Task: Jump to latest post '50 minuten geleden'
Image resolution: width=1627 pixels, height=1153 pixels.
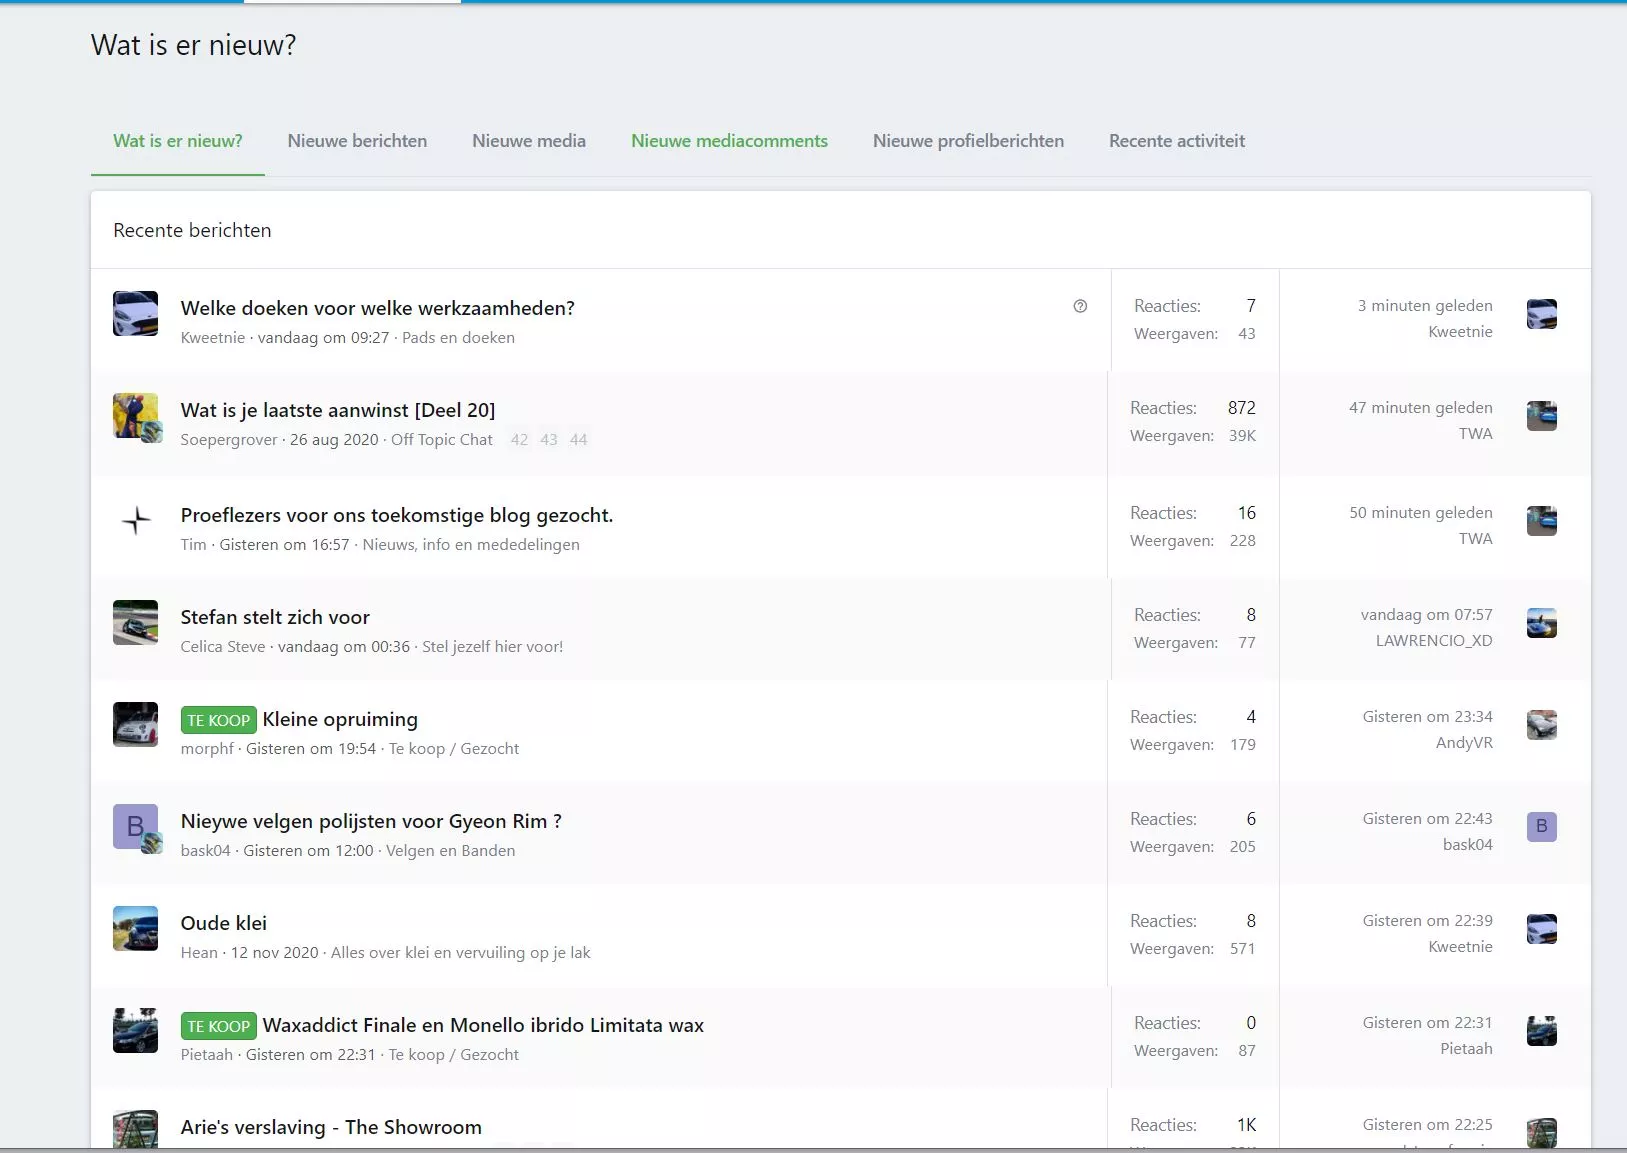Action: click(x=1421, y=513)
